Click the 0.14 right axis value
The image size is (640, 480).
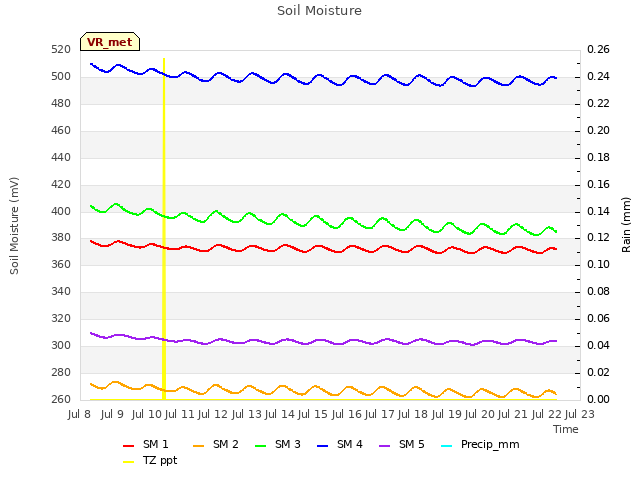(598, 211)
